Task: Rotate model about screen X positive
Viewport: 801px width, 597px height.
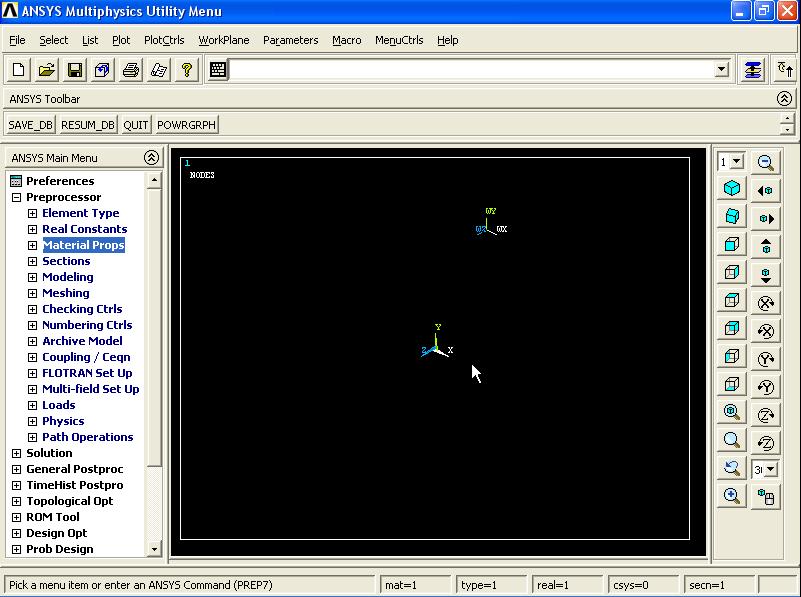Action: click(x=765, y=303)
